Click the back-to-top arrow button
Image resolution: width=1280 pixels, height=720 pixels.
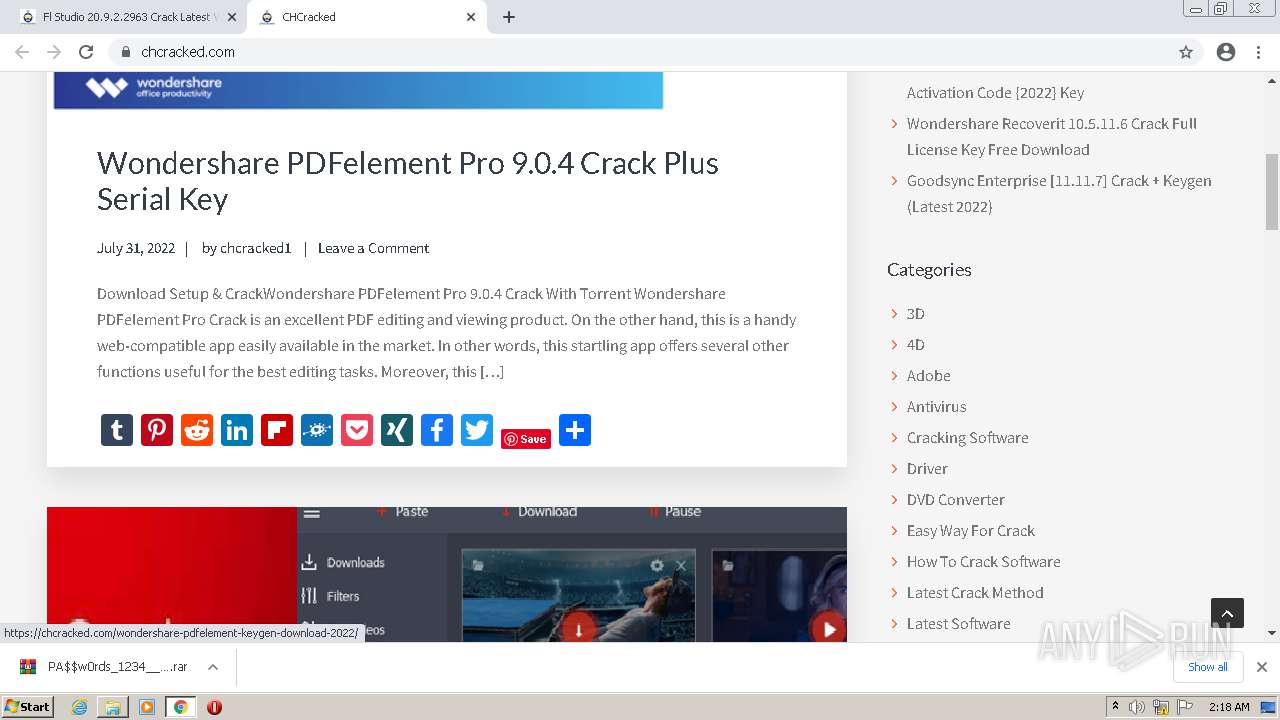click(x=1227, y=613)
